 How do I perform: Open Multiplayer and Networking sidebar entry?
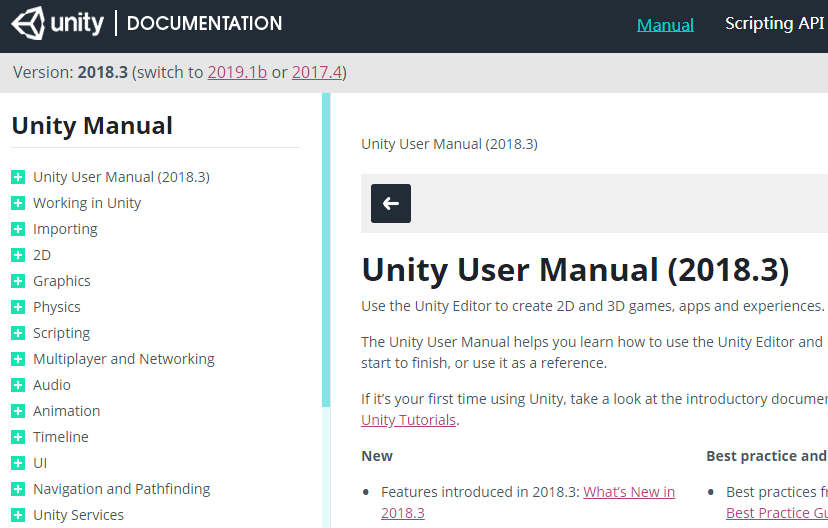point(124,359)
